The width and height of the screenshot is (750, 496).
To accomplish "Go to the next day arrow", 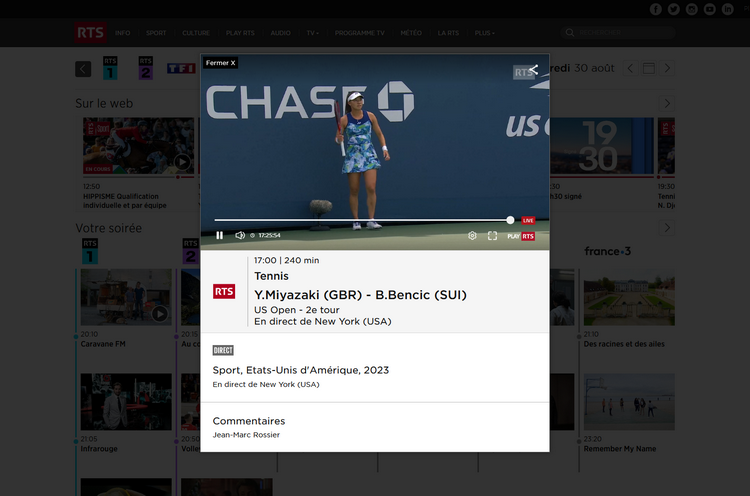I will point(667,68).
